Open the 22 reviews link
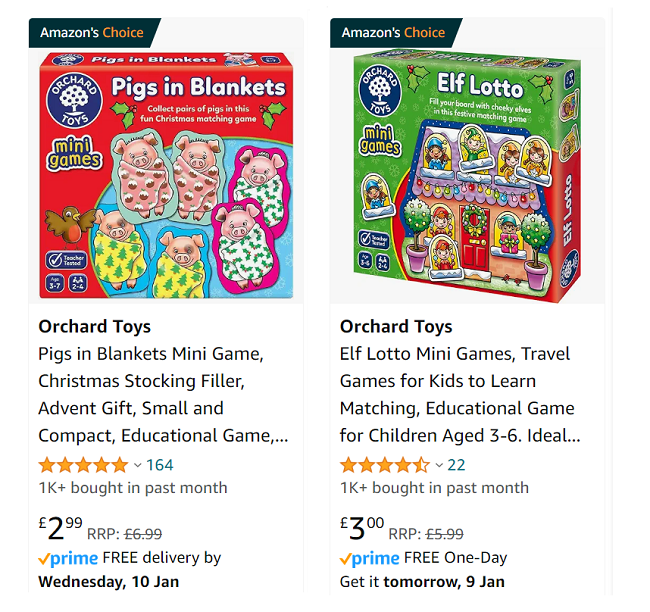 click(x=456, y=465)
